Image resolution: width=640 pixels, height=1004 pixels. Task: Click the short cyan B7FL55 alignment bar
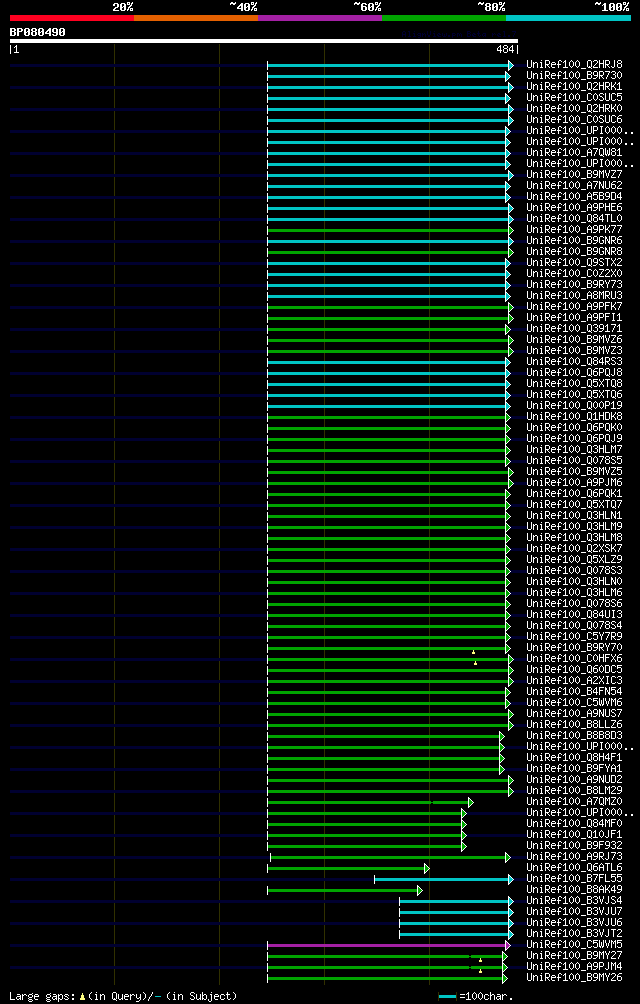(x=442, y=879)
